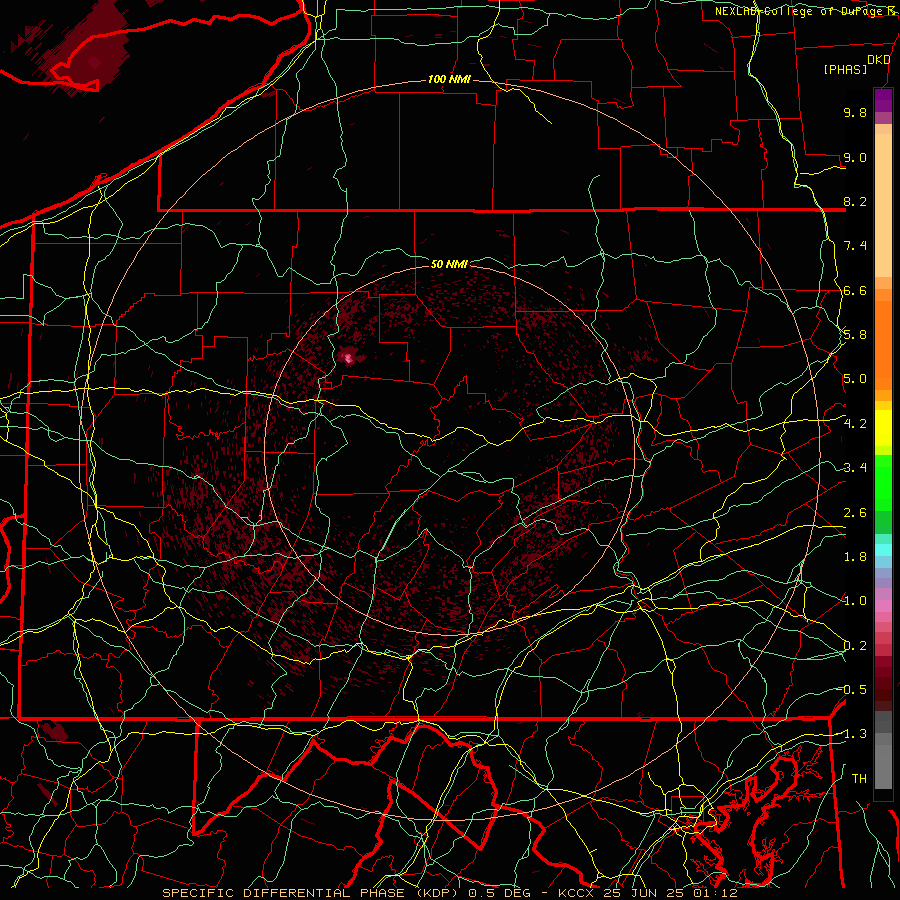Image resolution: width=900 pixels, height=900 pixels.
Task: Click the 5.0 scale value
Action: (855, 379)
